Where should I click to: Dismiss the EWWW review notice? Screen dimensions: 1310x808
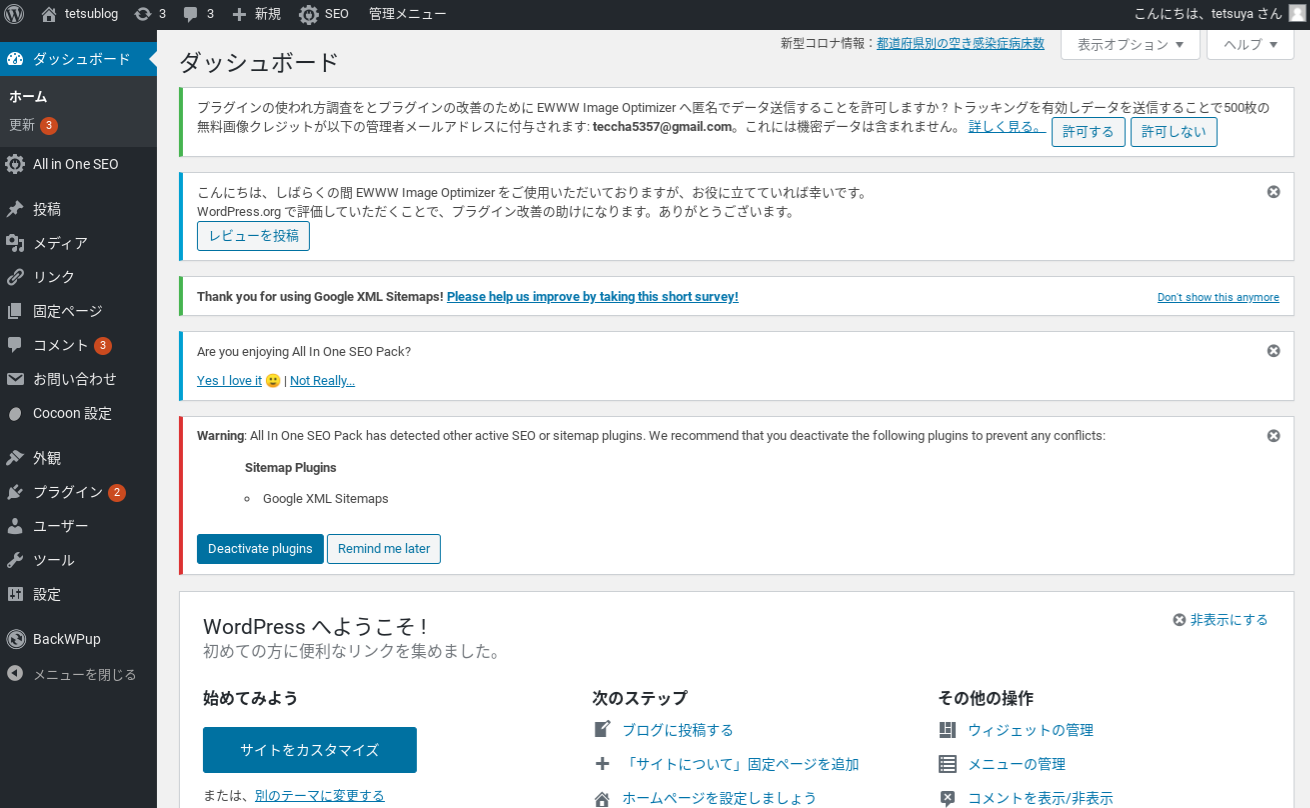tap(1273, 192)
